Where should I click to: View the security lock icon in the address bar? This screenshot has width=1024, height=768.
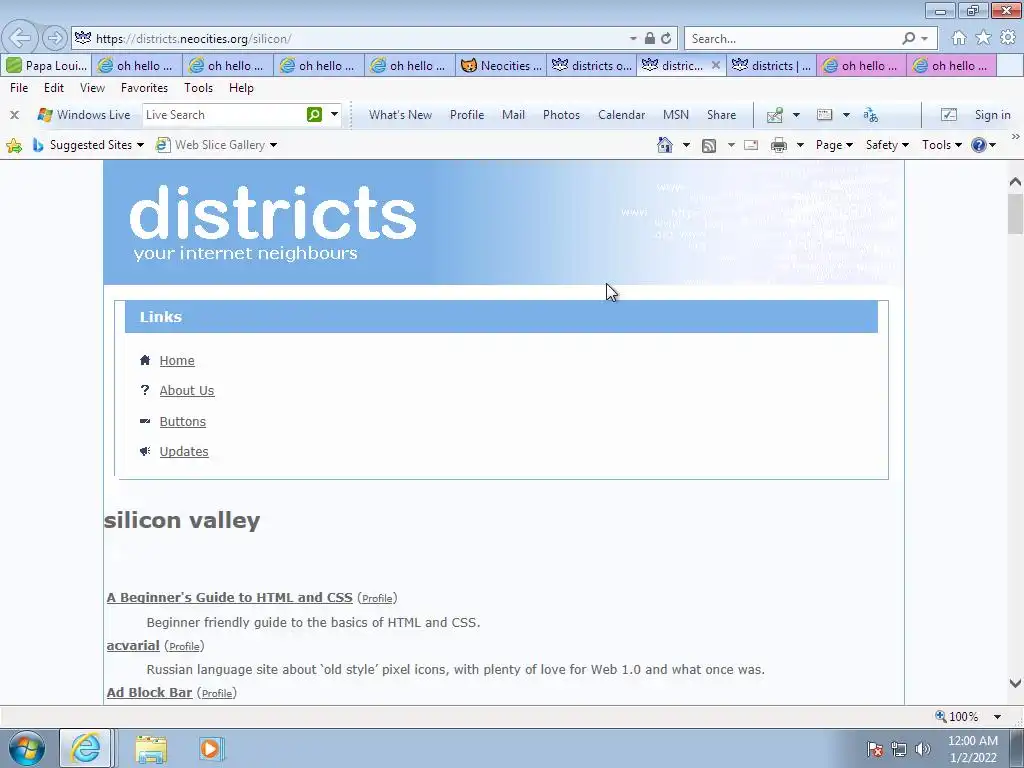650,39
